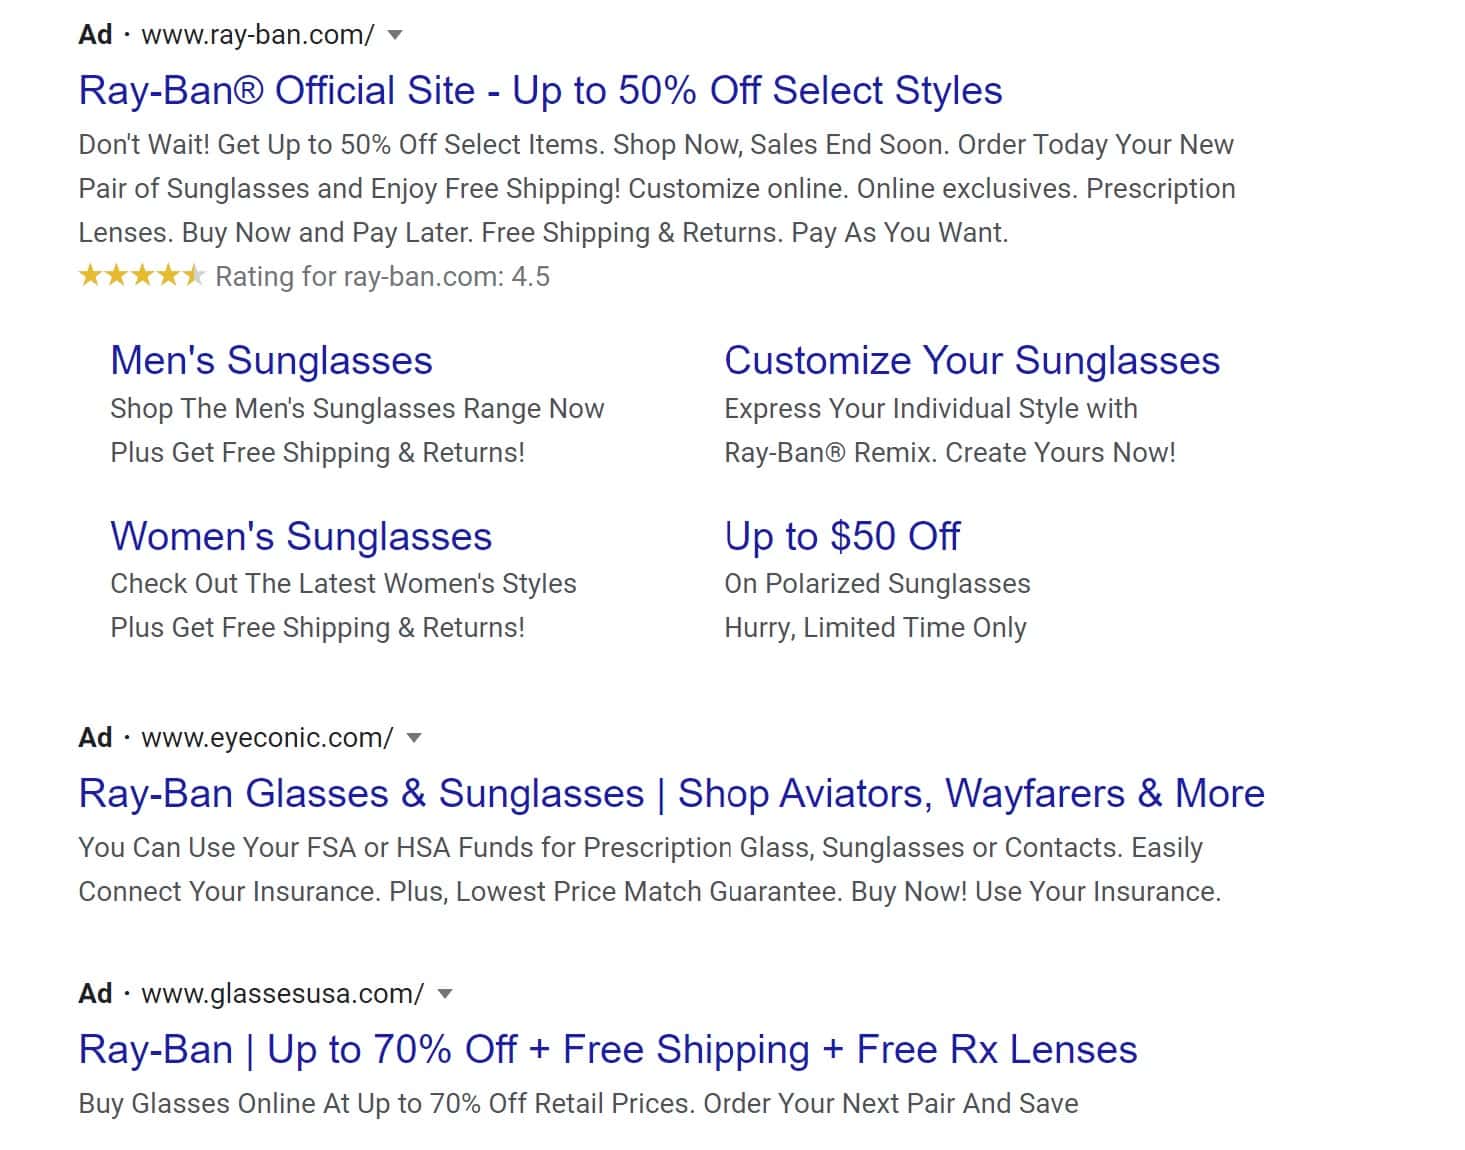This screenshot has height=1150, width=1465.
Task: Click the www.ray-ban.com/ display URL
Action: pyautogui.click(x=258, y=35)
